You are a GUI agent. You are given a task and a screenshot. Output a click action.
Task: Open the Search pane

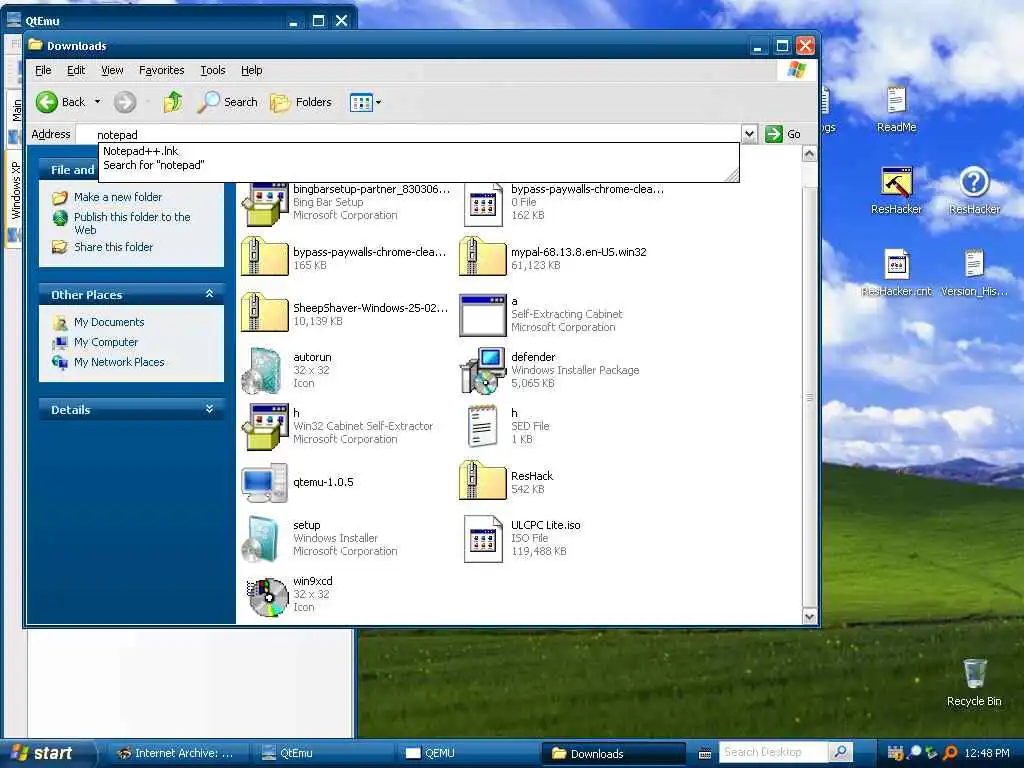point(228,102)
